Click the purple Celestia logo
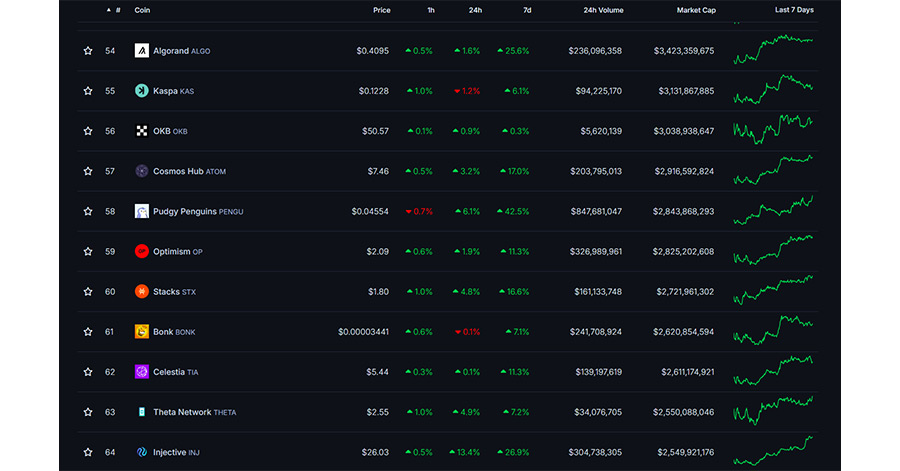 (x=142, y=372)
